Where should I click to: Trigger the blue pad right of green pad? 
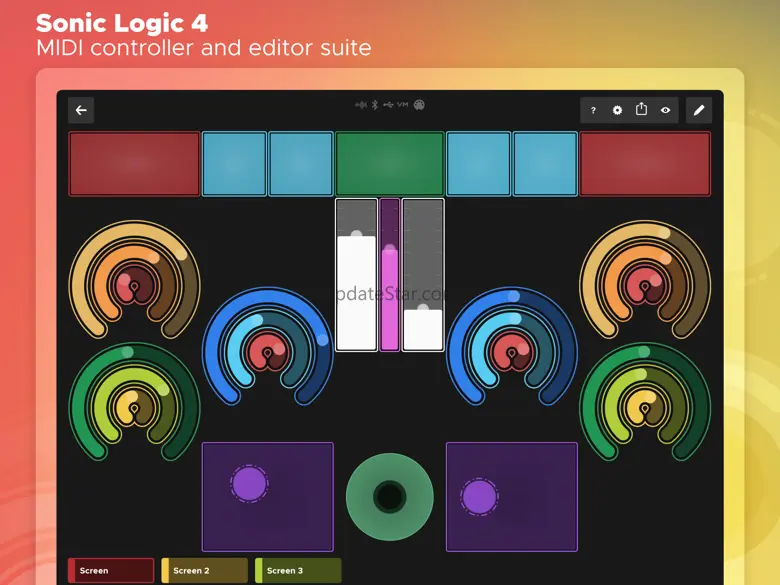479,164
